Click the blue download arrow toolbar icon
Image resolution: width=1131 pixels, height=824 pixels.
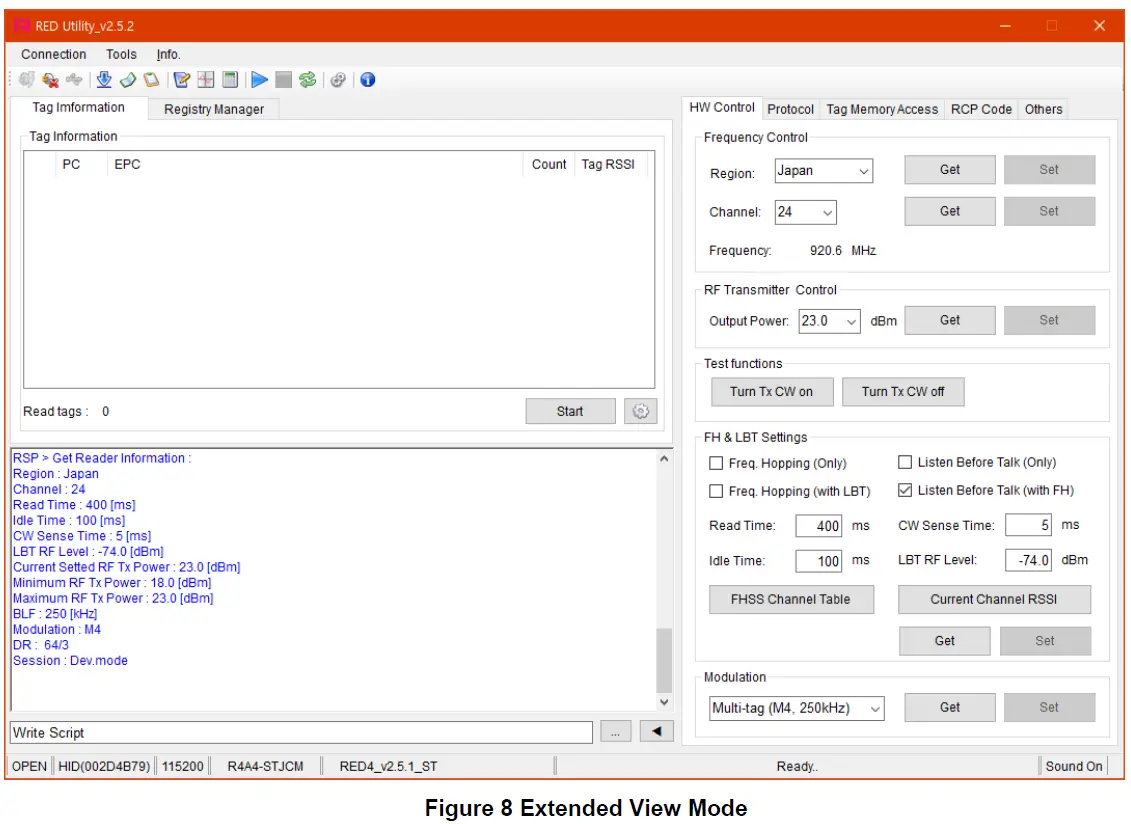pyautogui.click(x=104, y=80)
